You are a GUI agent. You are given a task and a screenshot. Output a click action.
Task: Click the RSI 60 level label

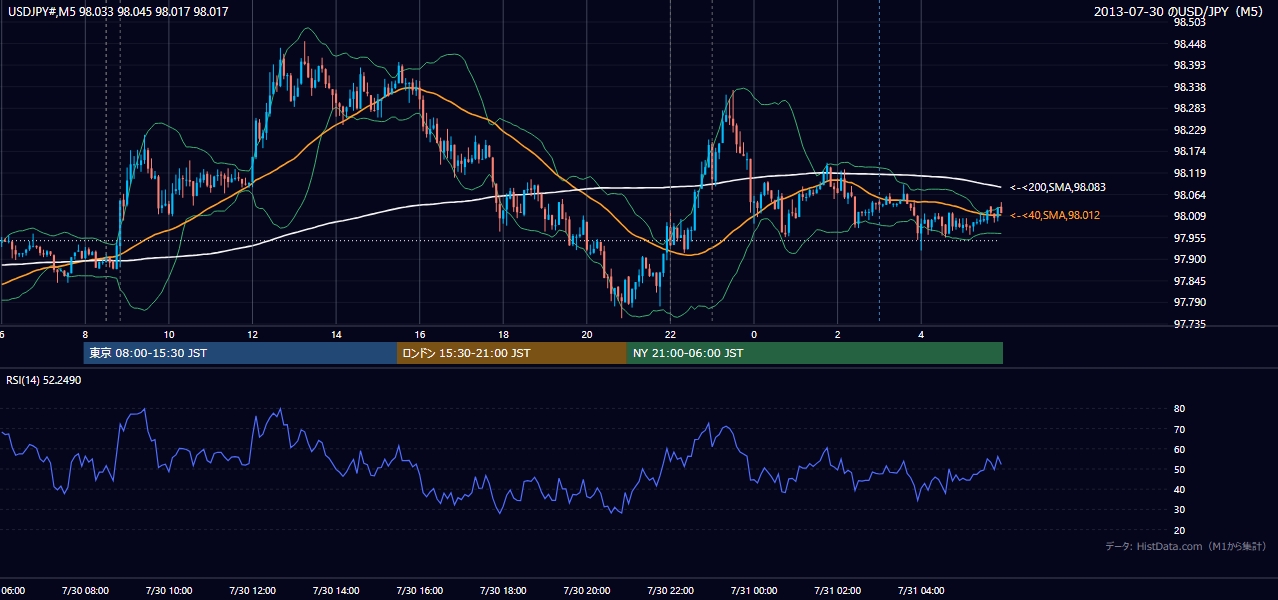pos(1179,449)
